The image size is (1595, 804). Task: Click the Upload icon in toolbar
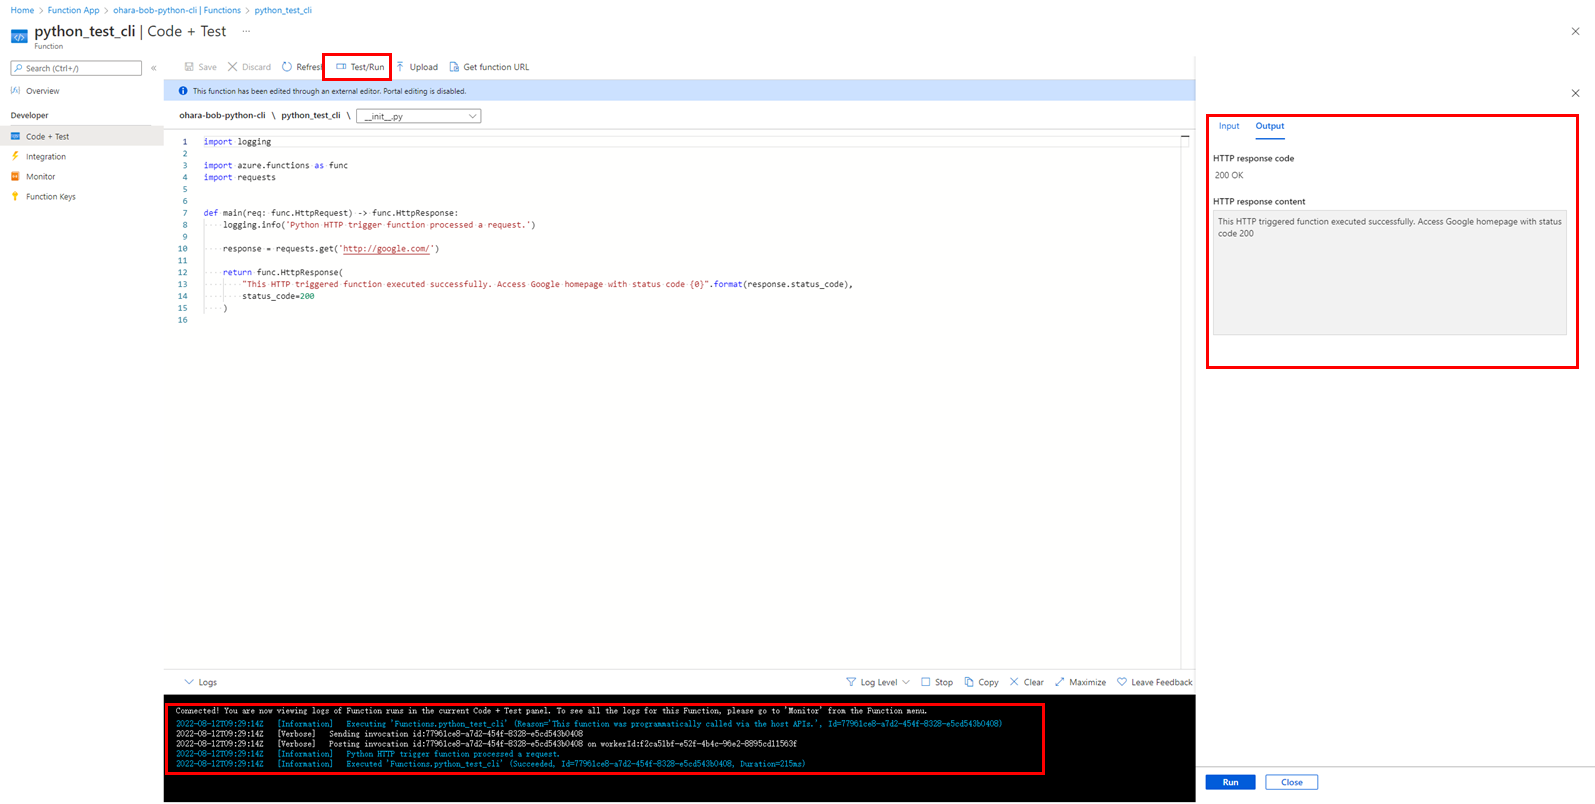pyautogui.click(x=401, y=67)
